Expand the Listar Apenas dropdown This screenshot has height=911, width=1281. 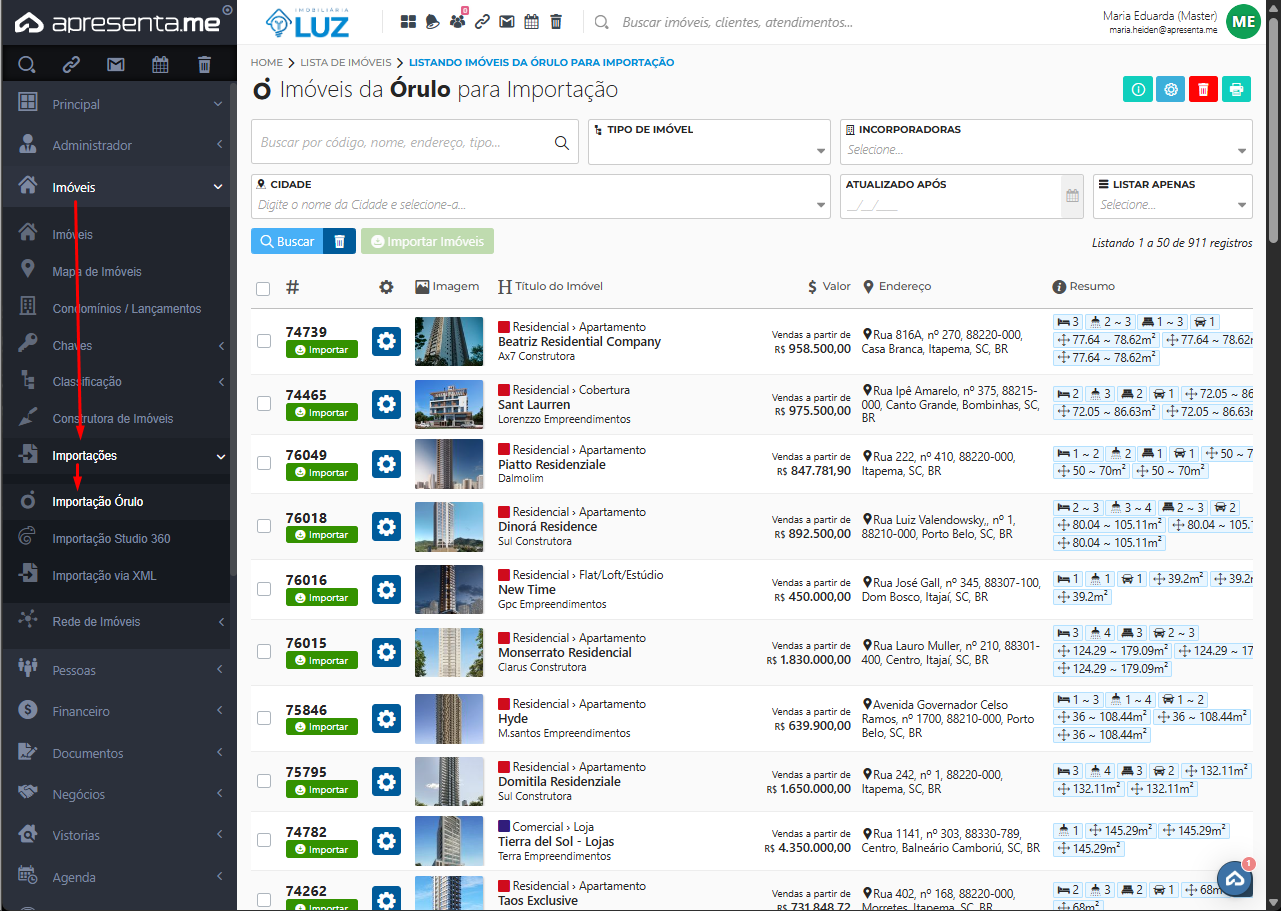pyautogui.click(x=1172, y=204)
